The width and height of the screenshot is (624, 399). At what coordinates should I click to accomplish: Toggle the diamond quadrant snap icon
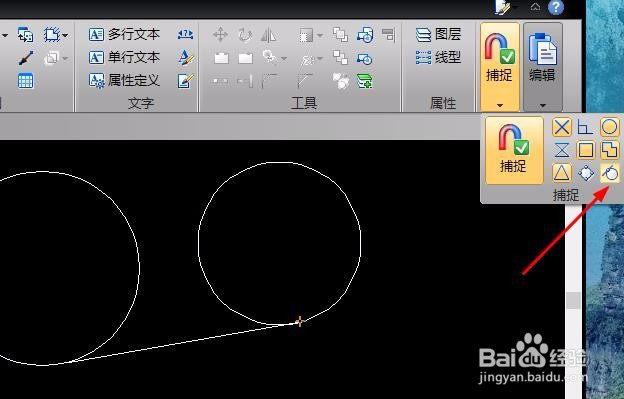pyautogui.click(x=585, y=173)
